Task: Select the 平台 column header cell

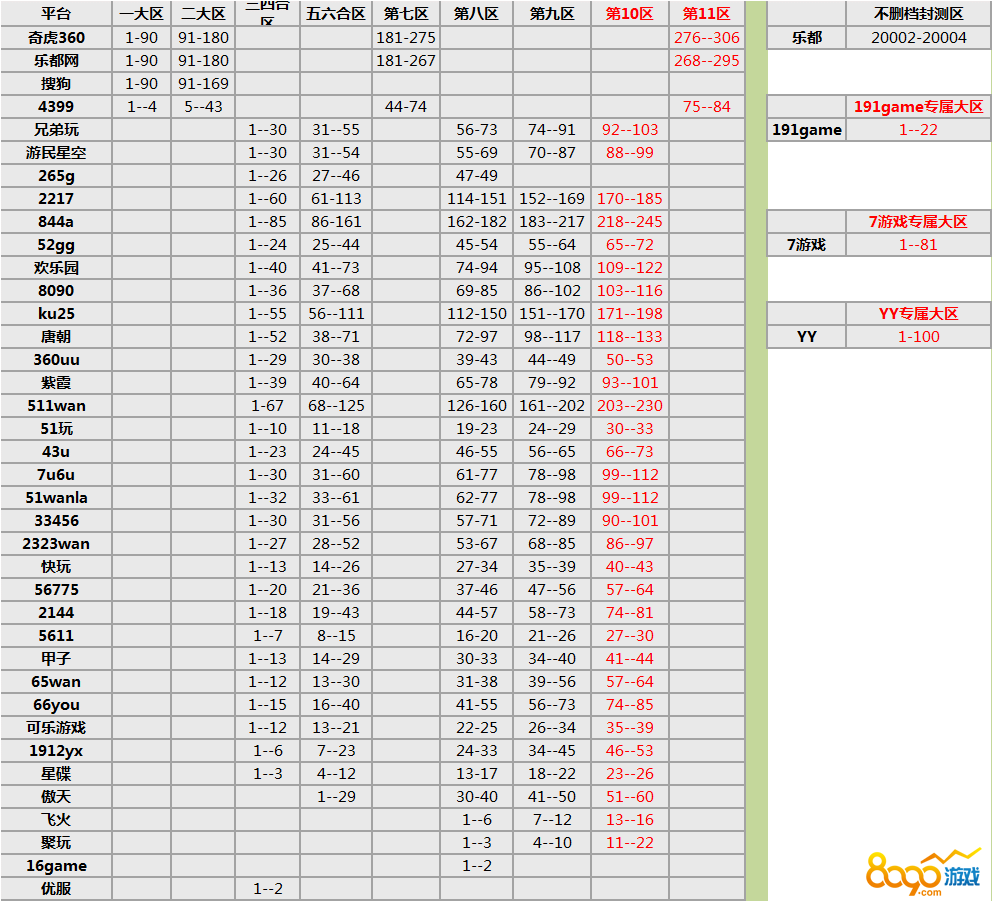Action: pos(56,14)
